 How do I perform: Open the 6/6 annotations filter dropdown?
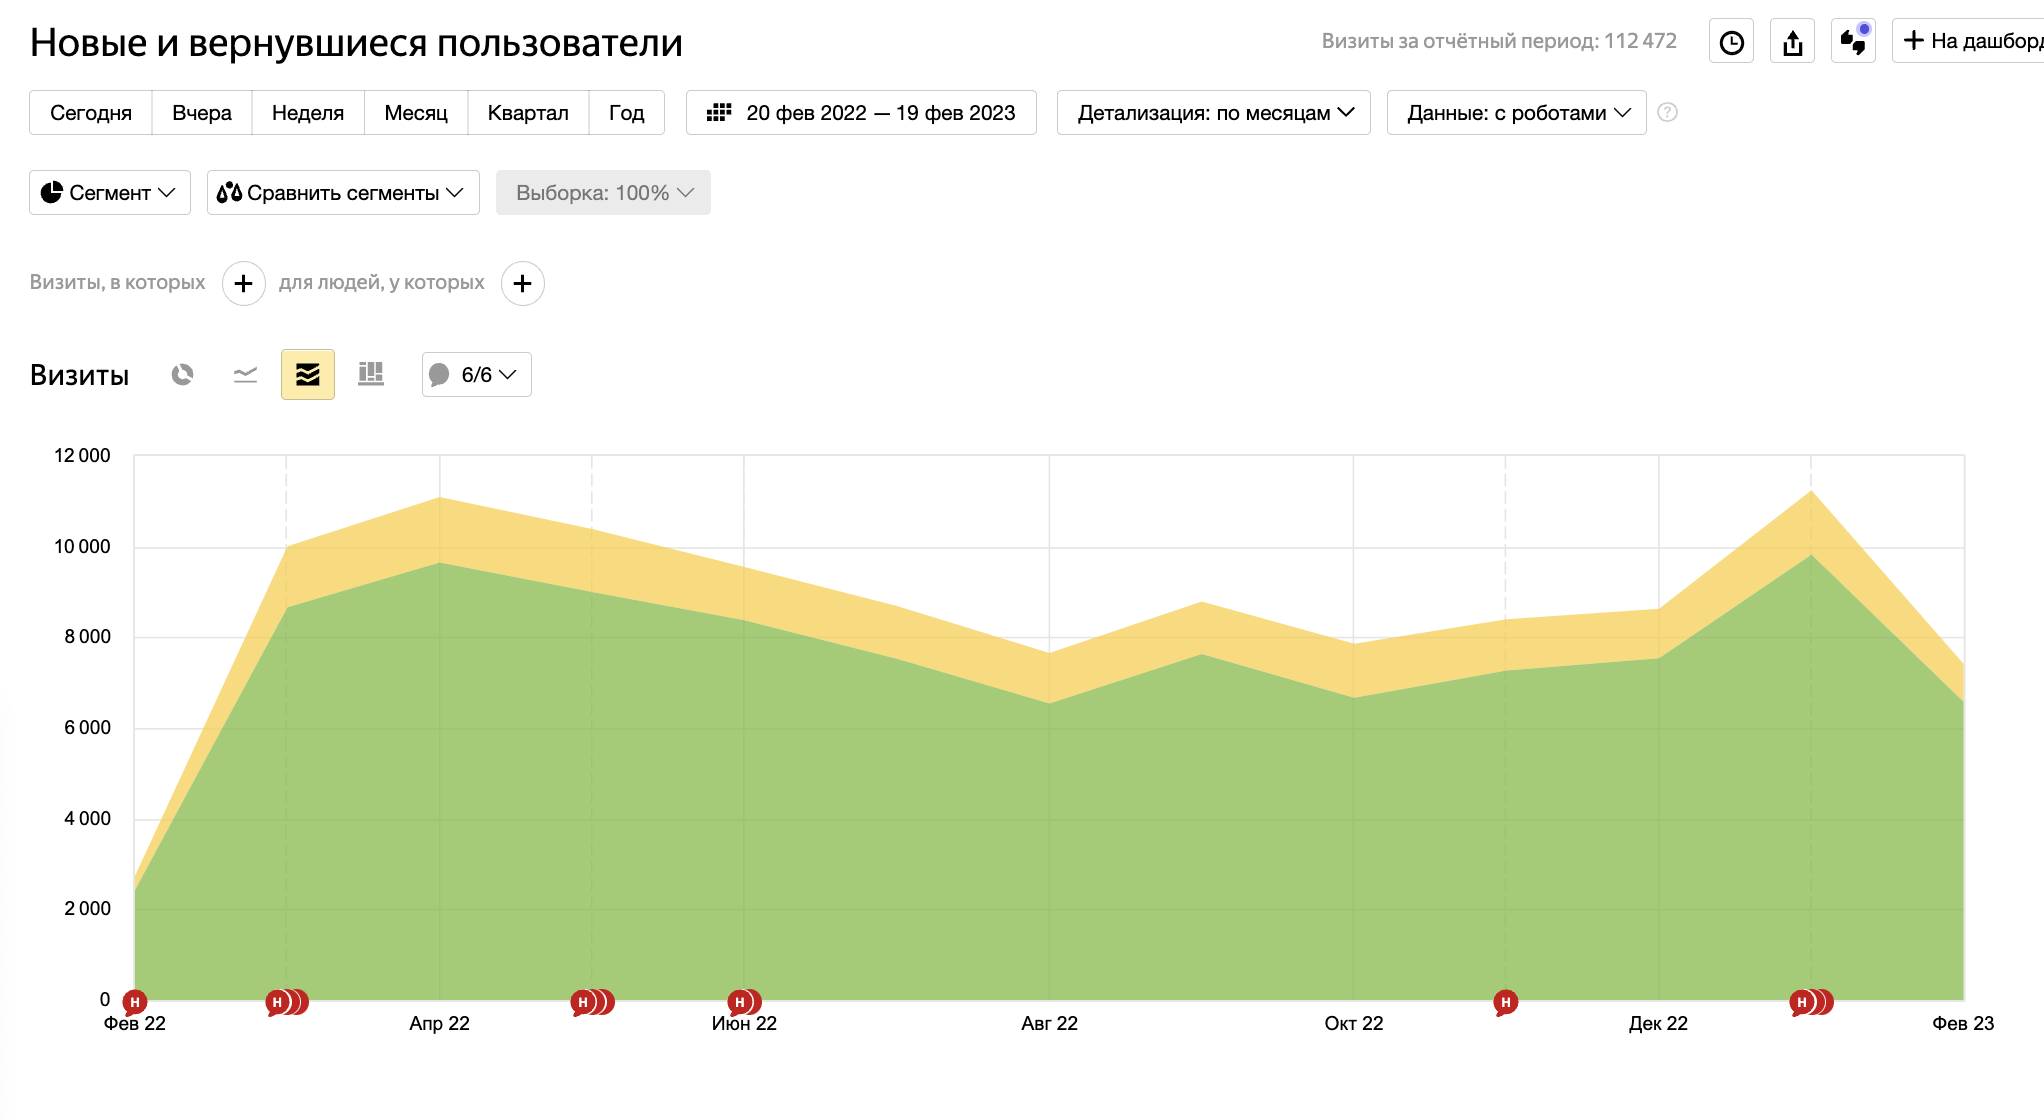pyautogui.click(x=477, y=375)
